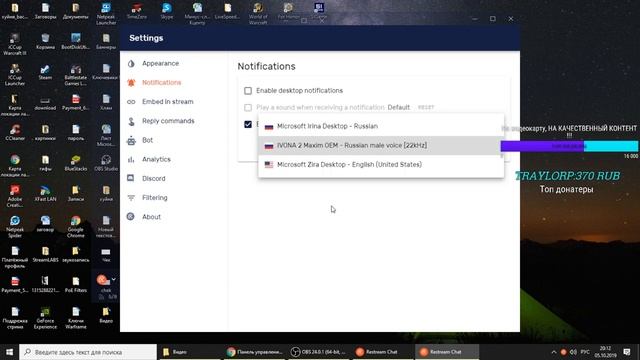640x360 pixels.
Task: Open the ICCup Launcher desktop shortcut
Action: click(15, 74)
